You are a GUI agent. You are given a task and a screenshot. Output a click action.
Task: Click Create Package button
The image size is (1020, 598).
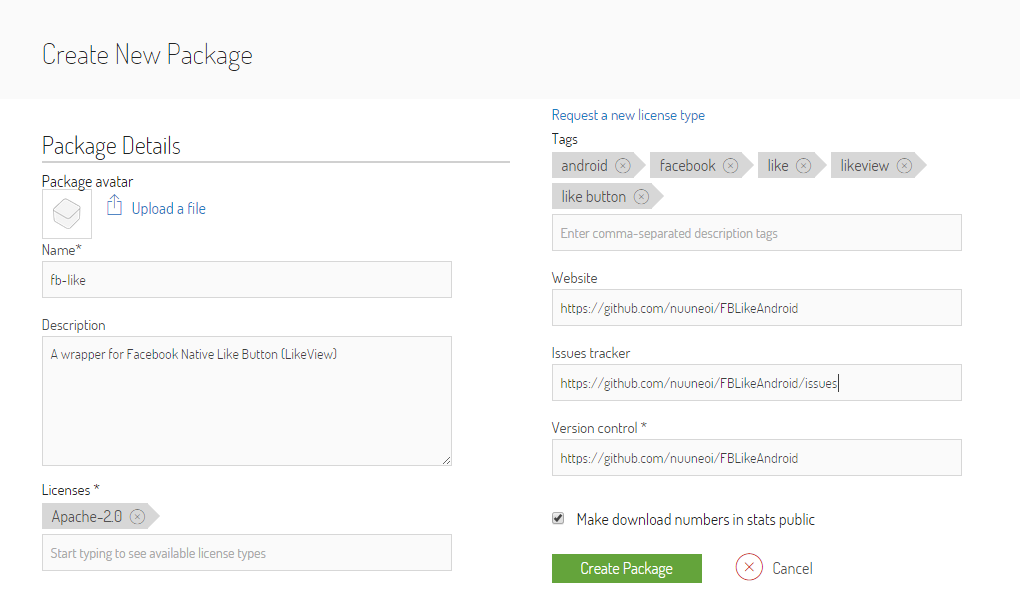click(x=626, y=568)
